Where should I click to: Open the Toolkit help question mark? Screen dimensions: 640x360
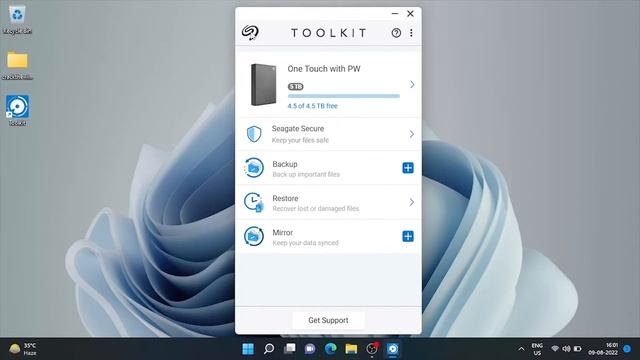click(396, 33)
